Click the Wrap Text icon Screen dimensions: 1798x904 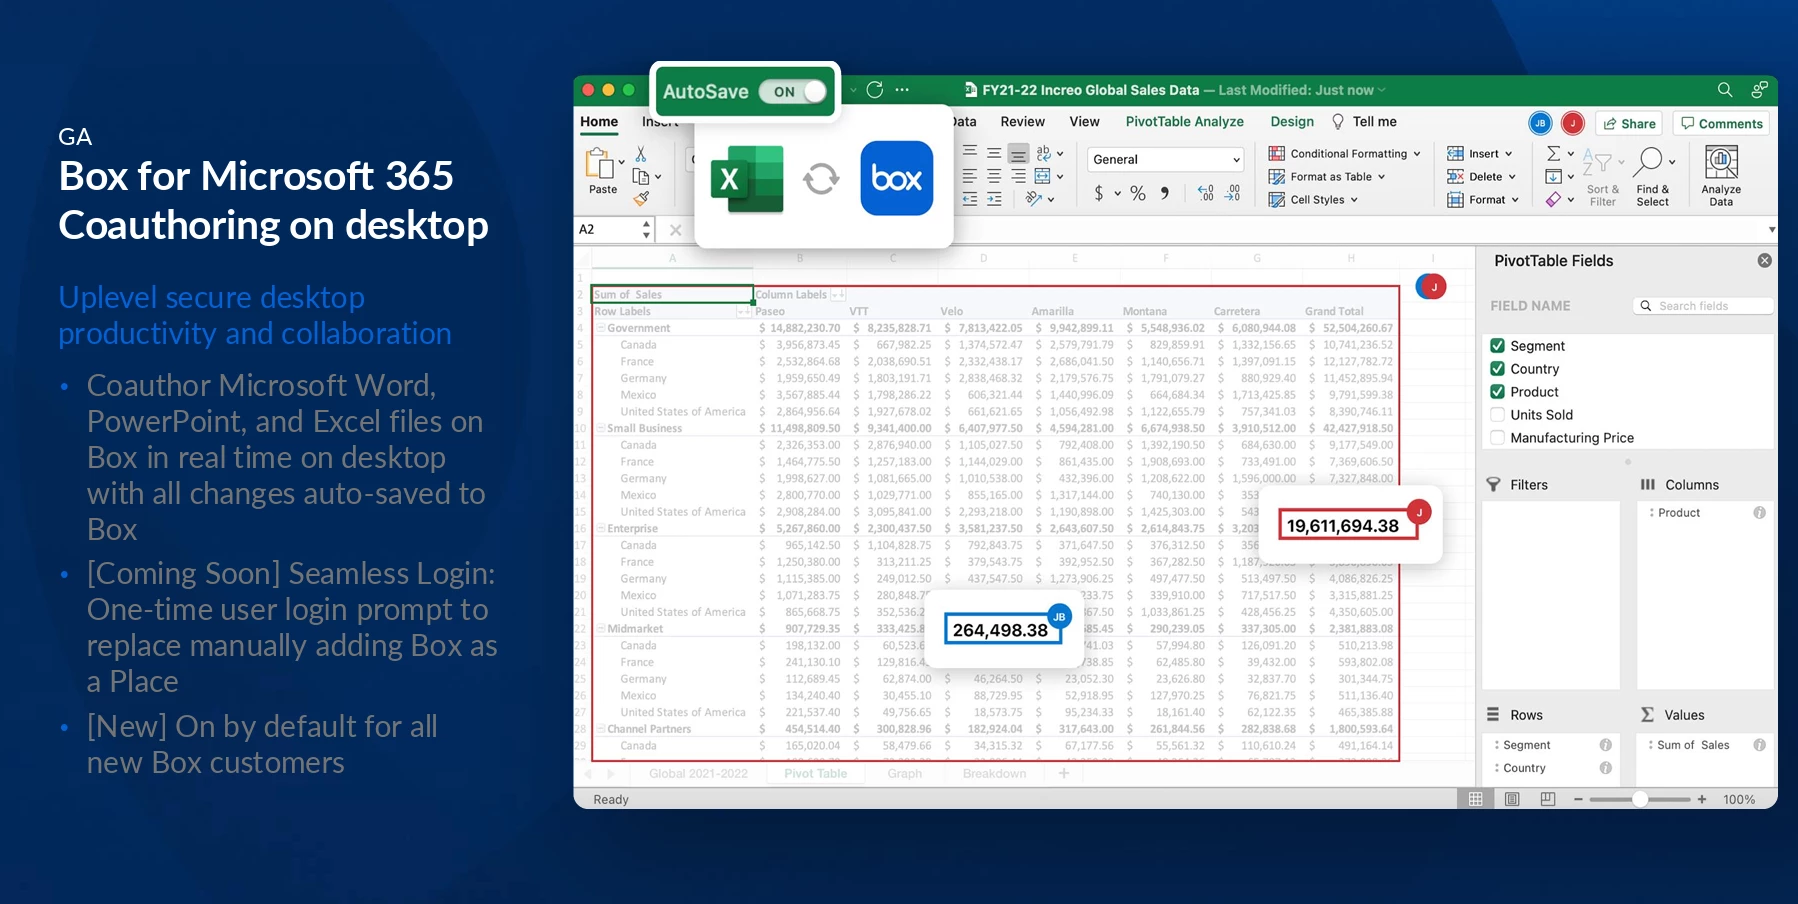1043,154
